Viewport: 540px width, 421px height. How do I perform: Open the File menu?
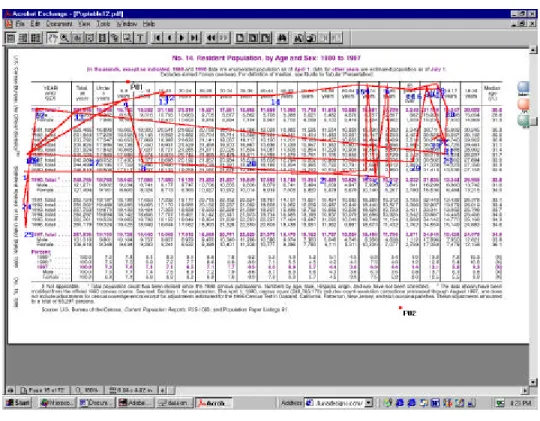pyautogui.click(x=20, y=24)
